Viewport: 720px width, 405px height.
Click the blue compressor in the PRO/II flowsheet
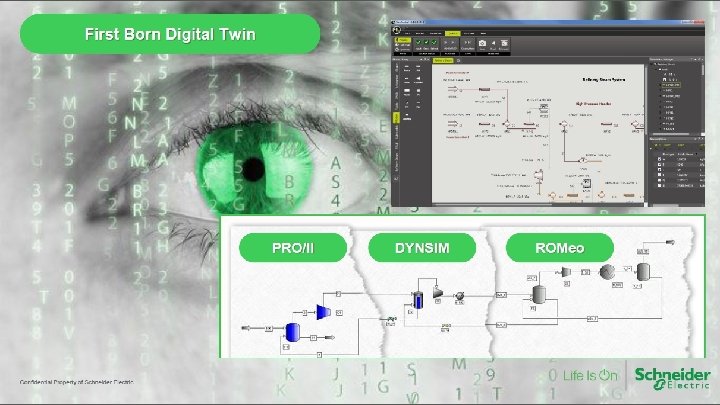323,312
